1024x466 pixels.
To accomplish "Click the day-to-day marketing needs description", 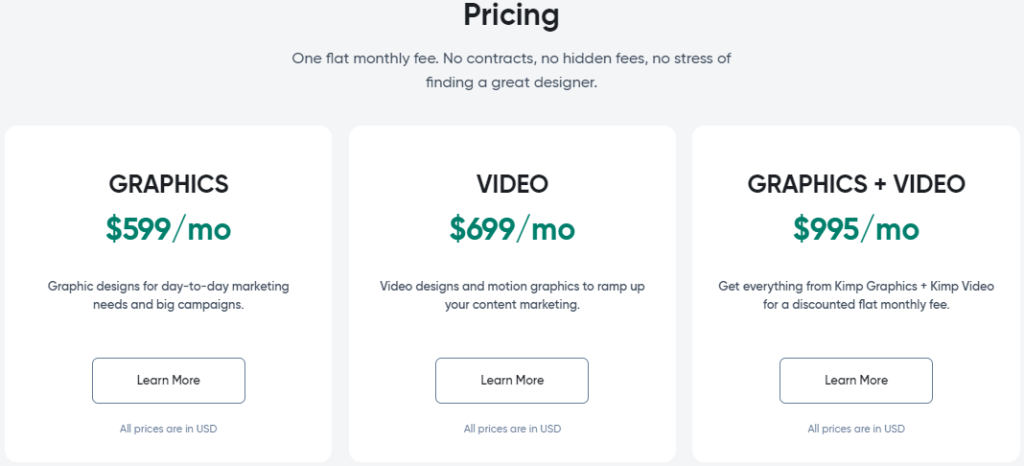I will 168,295.
